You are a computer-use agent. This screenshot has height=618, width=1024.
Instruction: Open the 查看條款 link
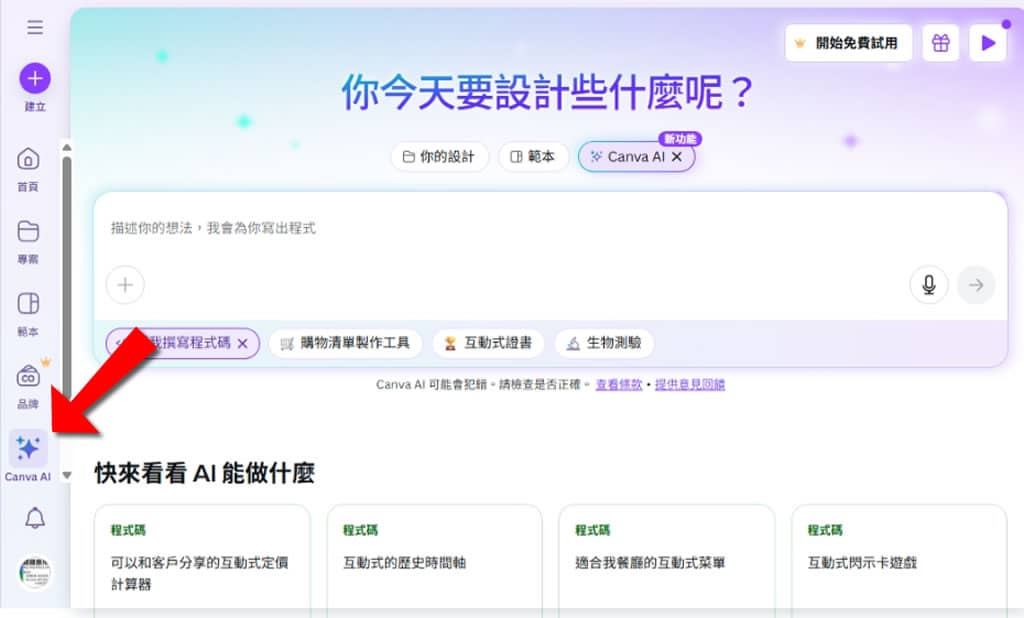tap(619, 385)
